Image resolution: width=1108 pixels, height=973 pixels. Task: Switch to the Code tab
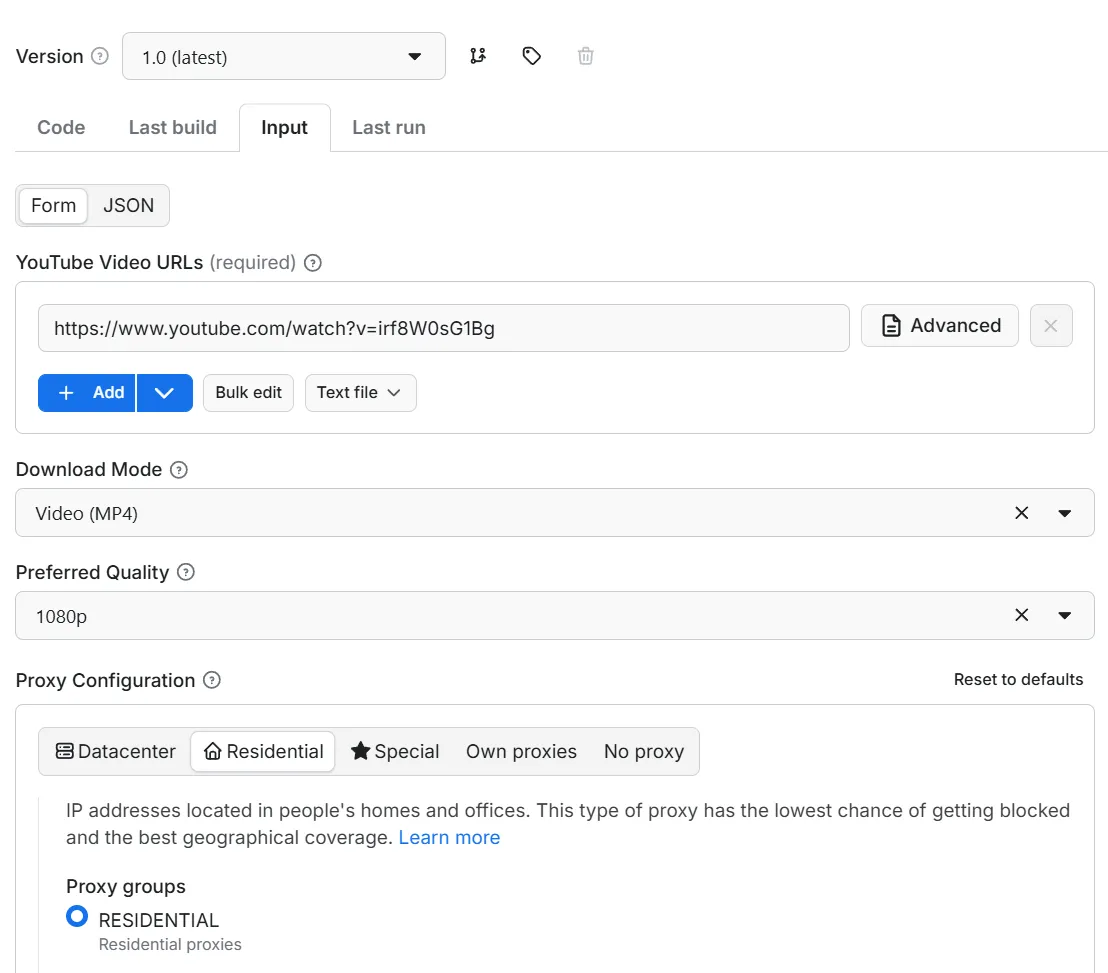tap(61, 127)
